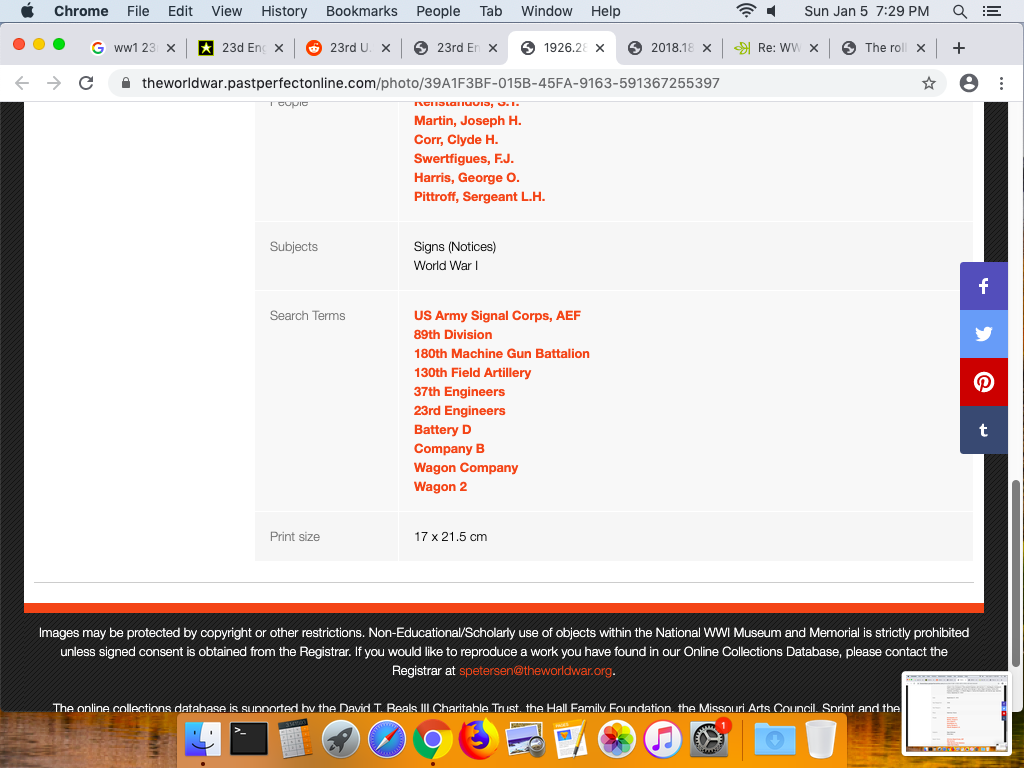The width and height of the screenshot is (1024, 768).
Task: Share on Tumblr via side icon
Action: pos(984,430)
